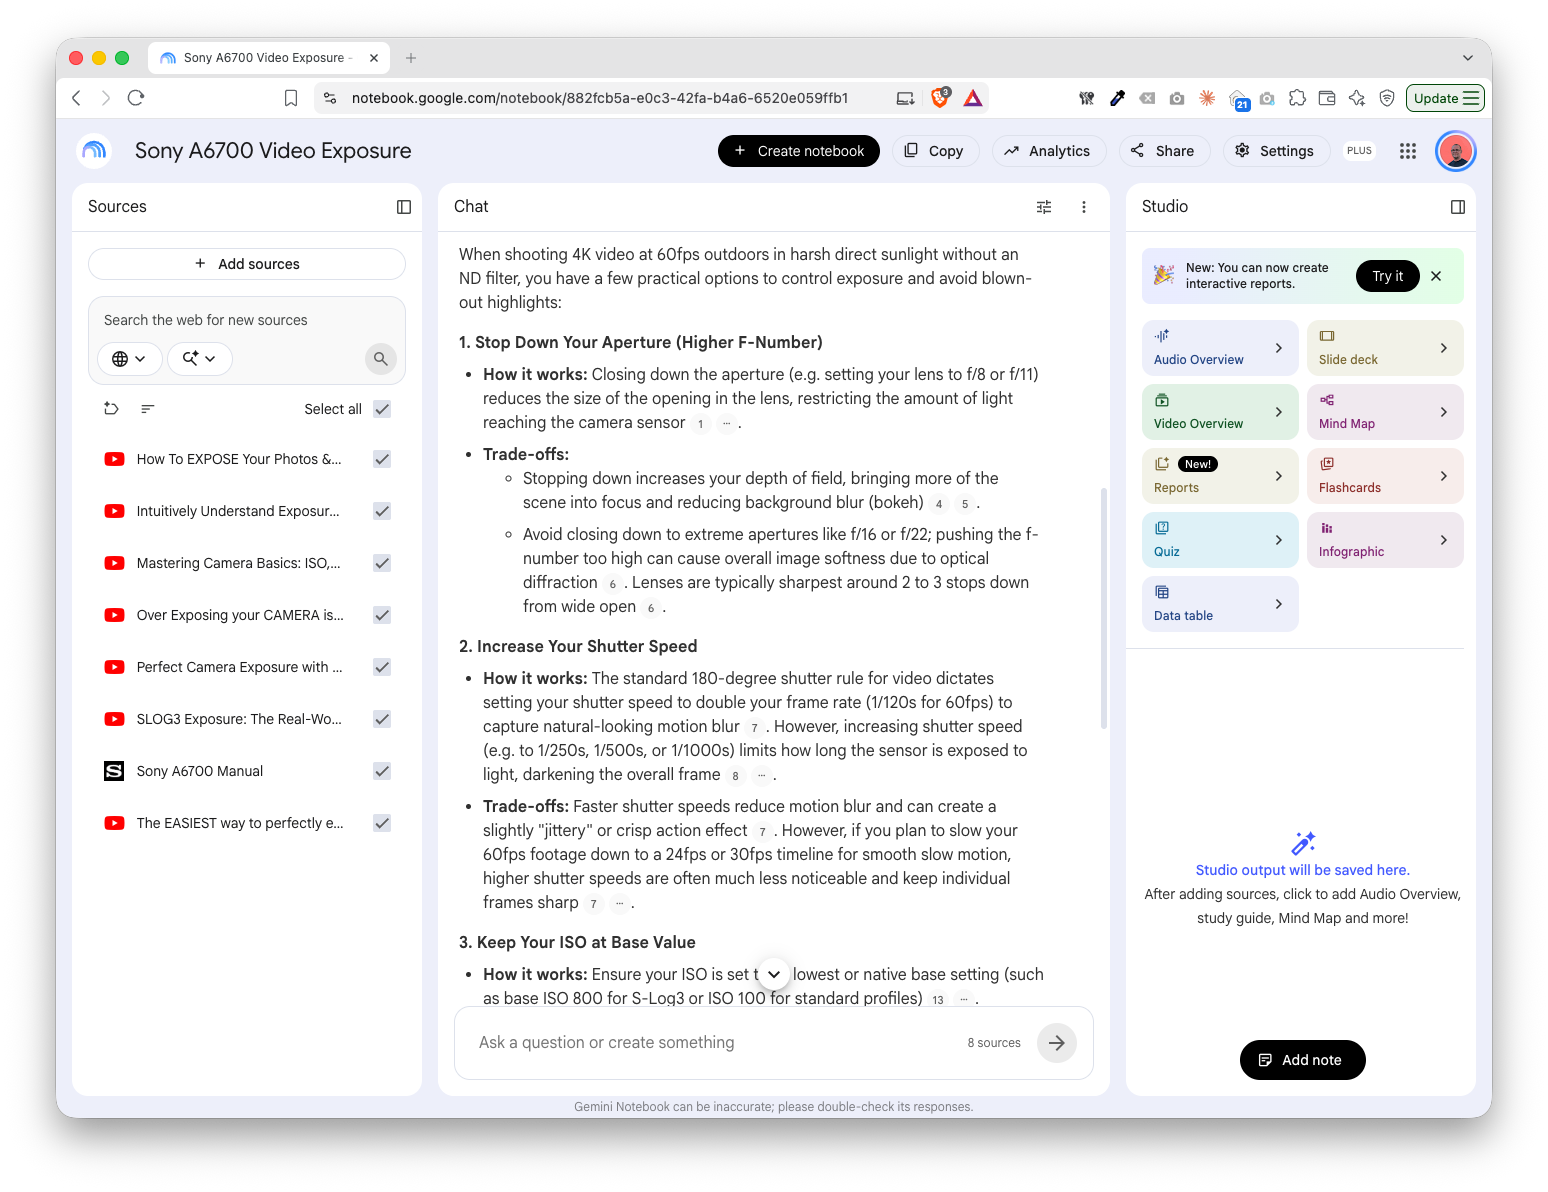The image size is (1548, 1192).
Task: Open the 'SLOG3 Exposure: The Real-Wo...' source
Action: pyautogui.click(x=239, y=719)
